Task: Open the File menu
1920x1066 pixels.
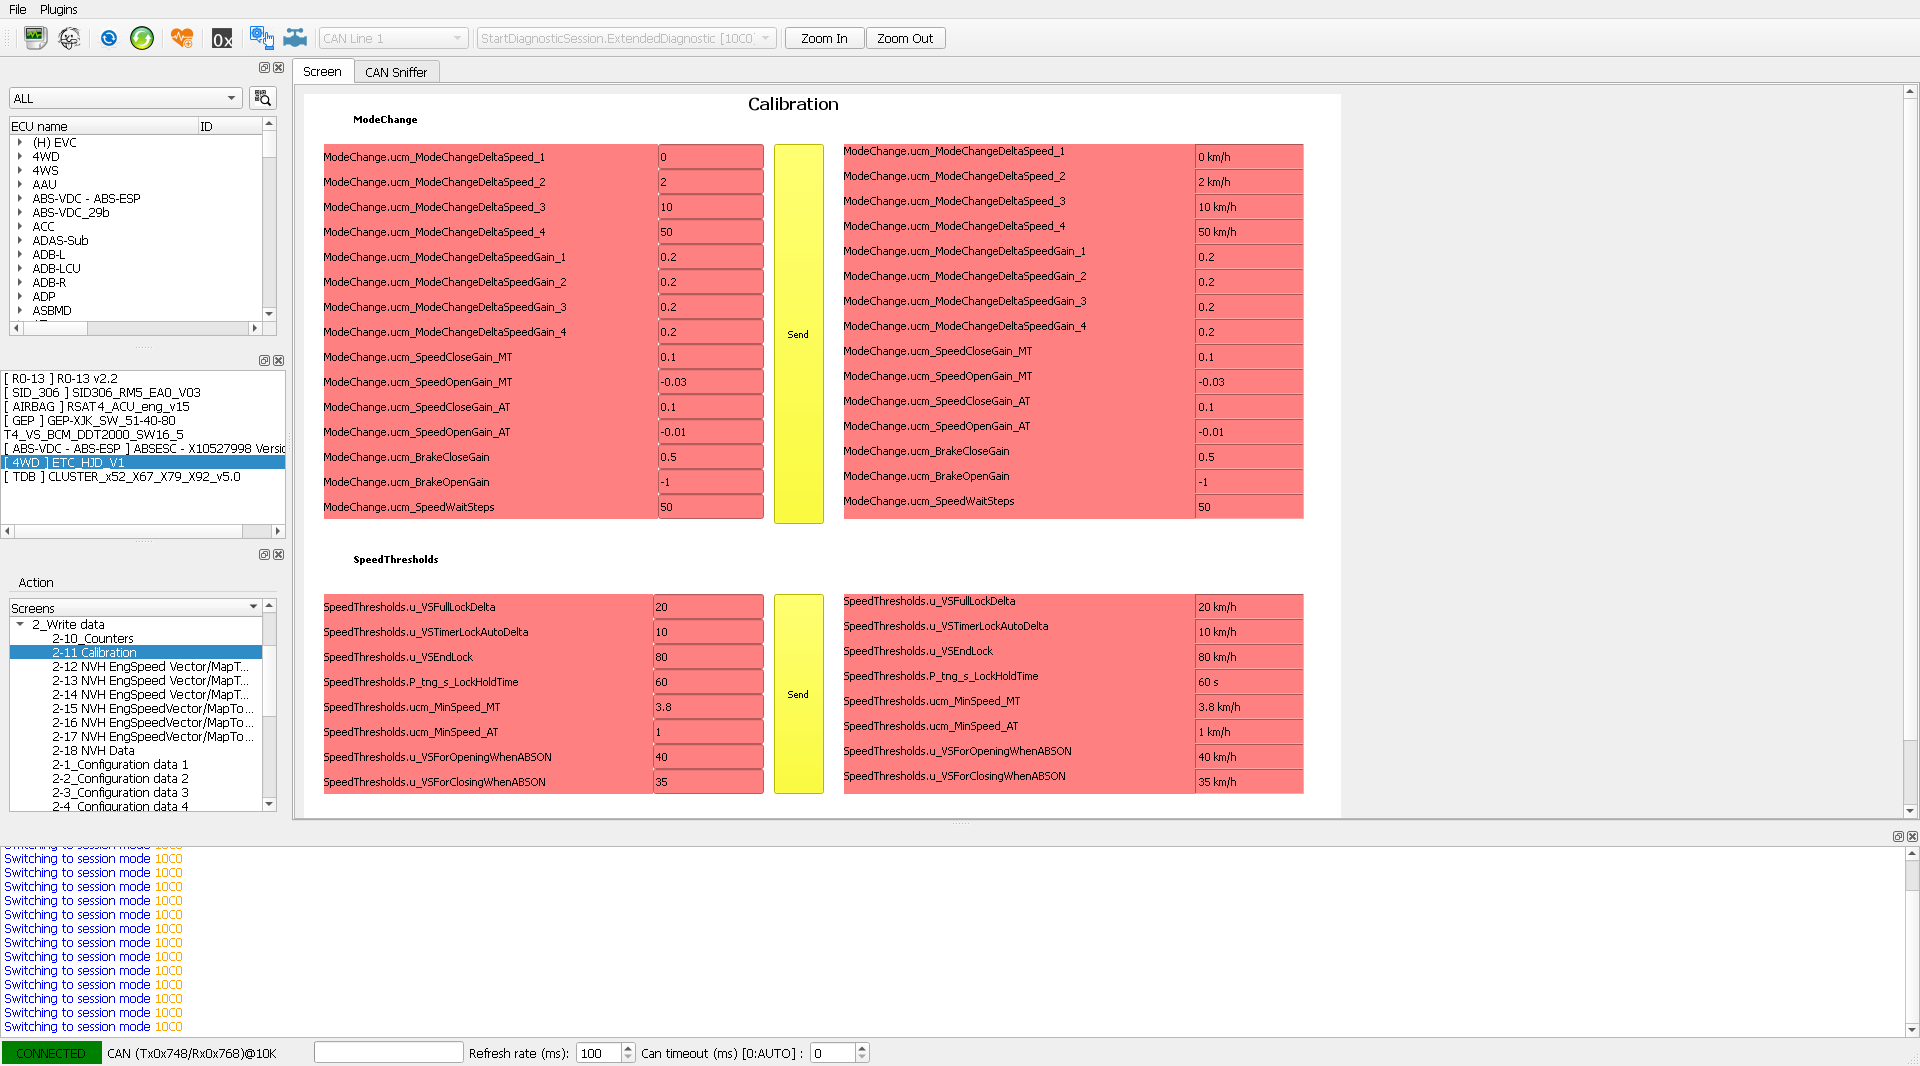Action: 18,9
